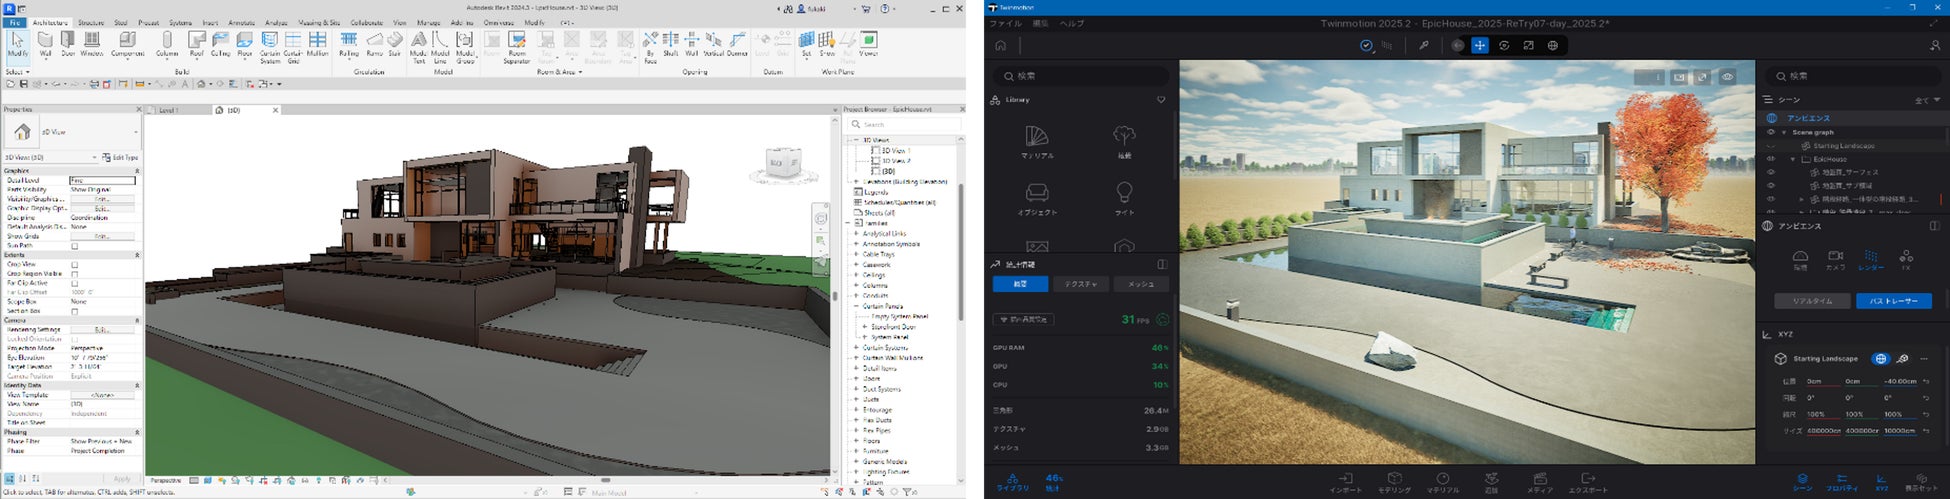The width and height of the screenshot is (1950, 499).
Task: Toggle visibility of Scene graph in Twinmotion
Action: (1771, 132)
